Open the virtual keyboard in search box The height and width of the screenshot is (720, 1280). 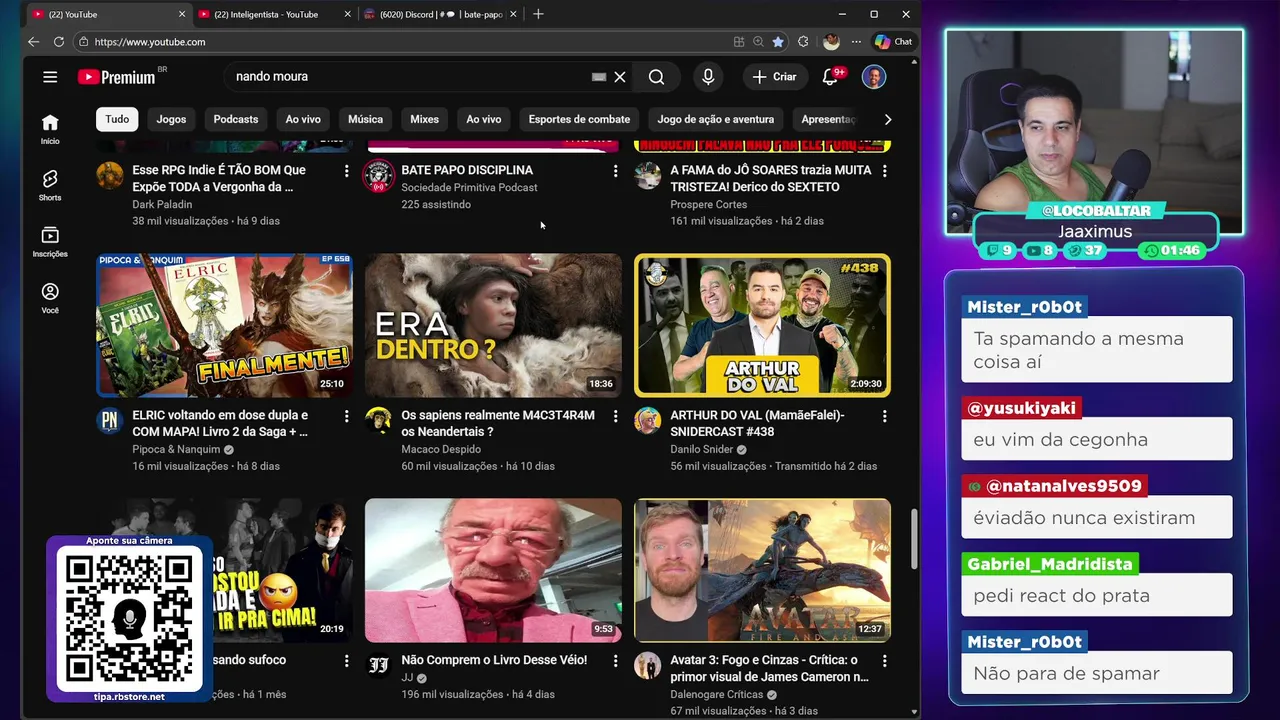(598, 77)
